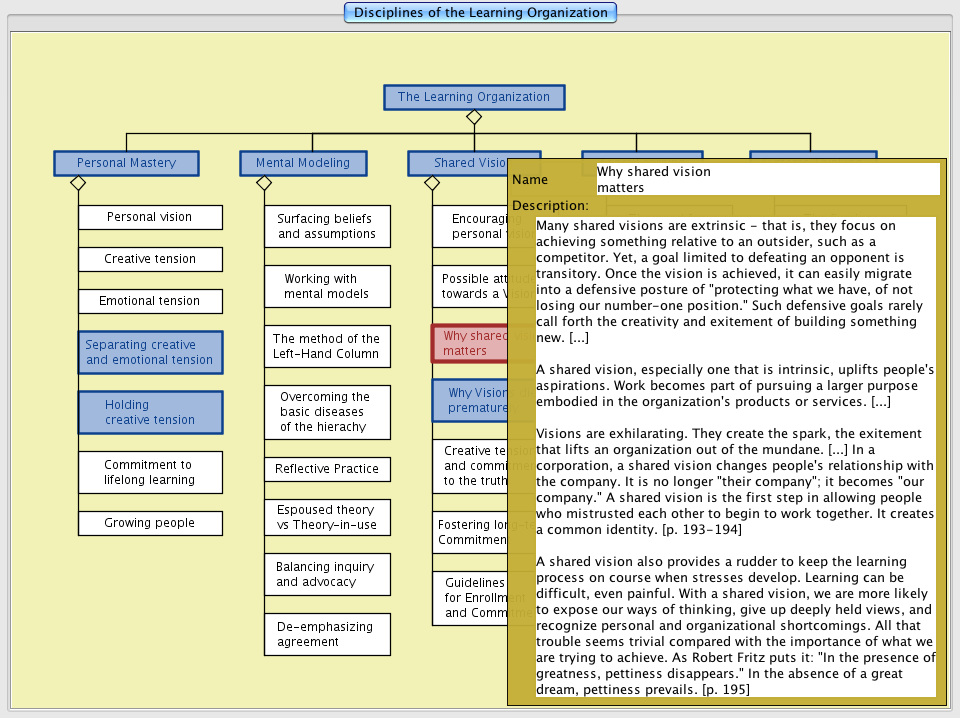
Task: Click the Personal vision box
Action: pos(150,217)
